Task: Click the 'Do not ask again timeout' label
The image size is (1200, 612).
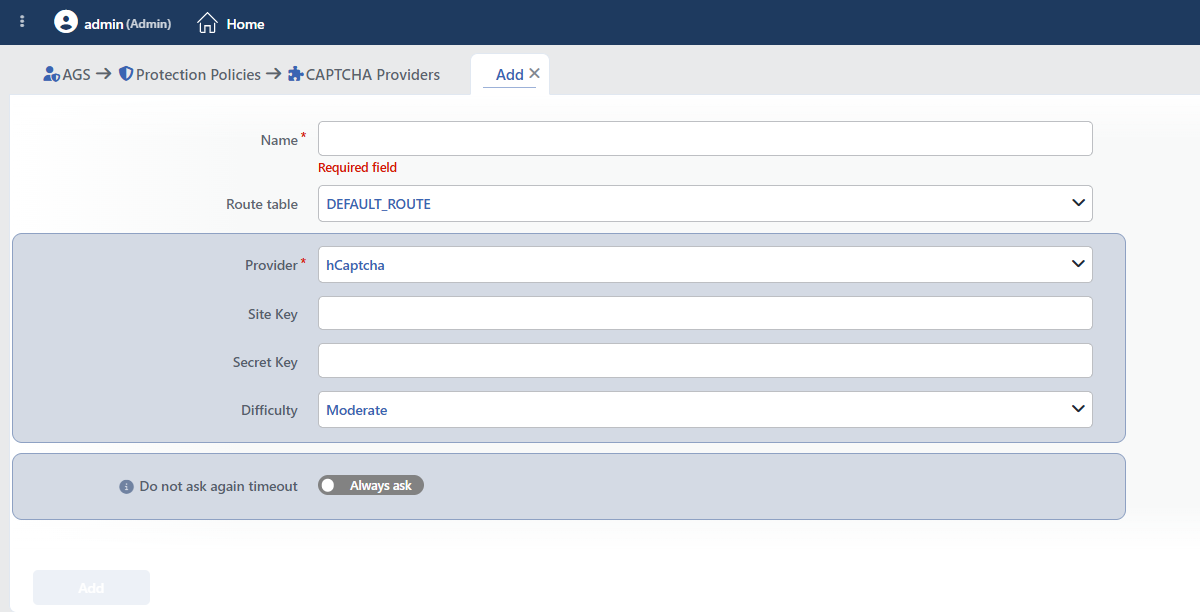Action: pyautogui.click(x=218, y=486)
